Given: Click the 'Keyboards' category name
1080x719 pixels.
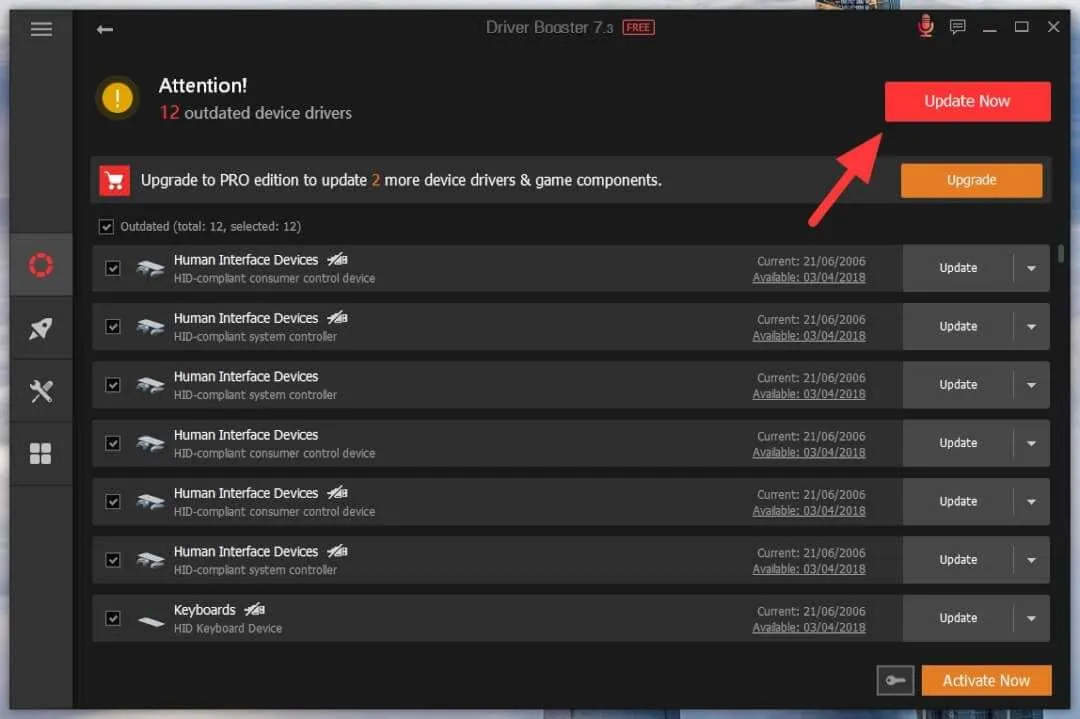Looking at the screenshot, I should tap(205, 610).
